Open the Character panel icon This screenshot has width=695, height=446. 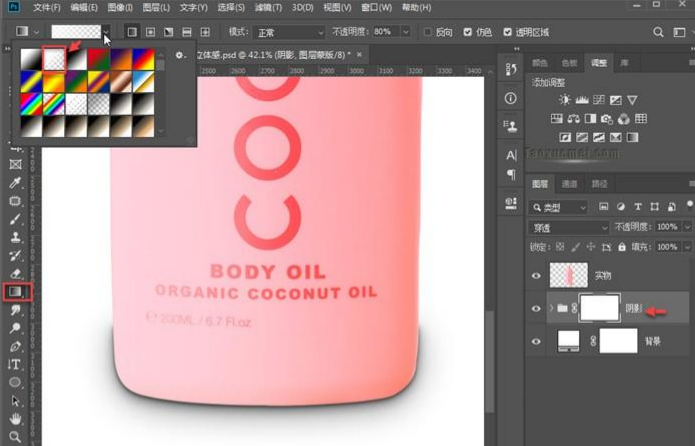(x=511, y=155)
